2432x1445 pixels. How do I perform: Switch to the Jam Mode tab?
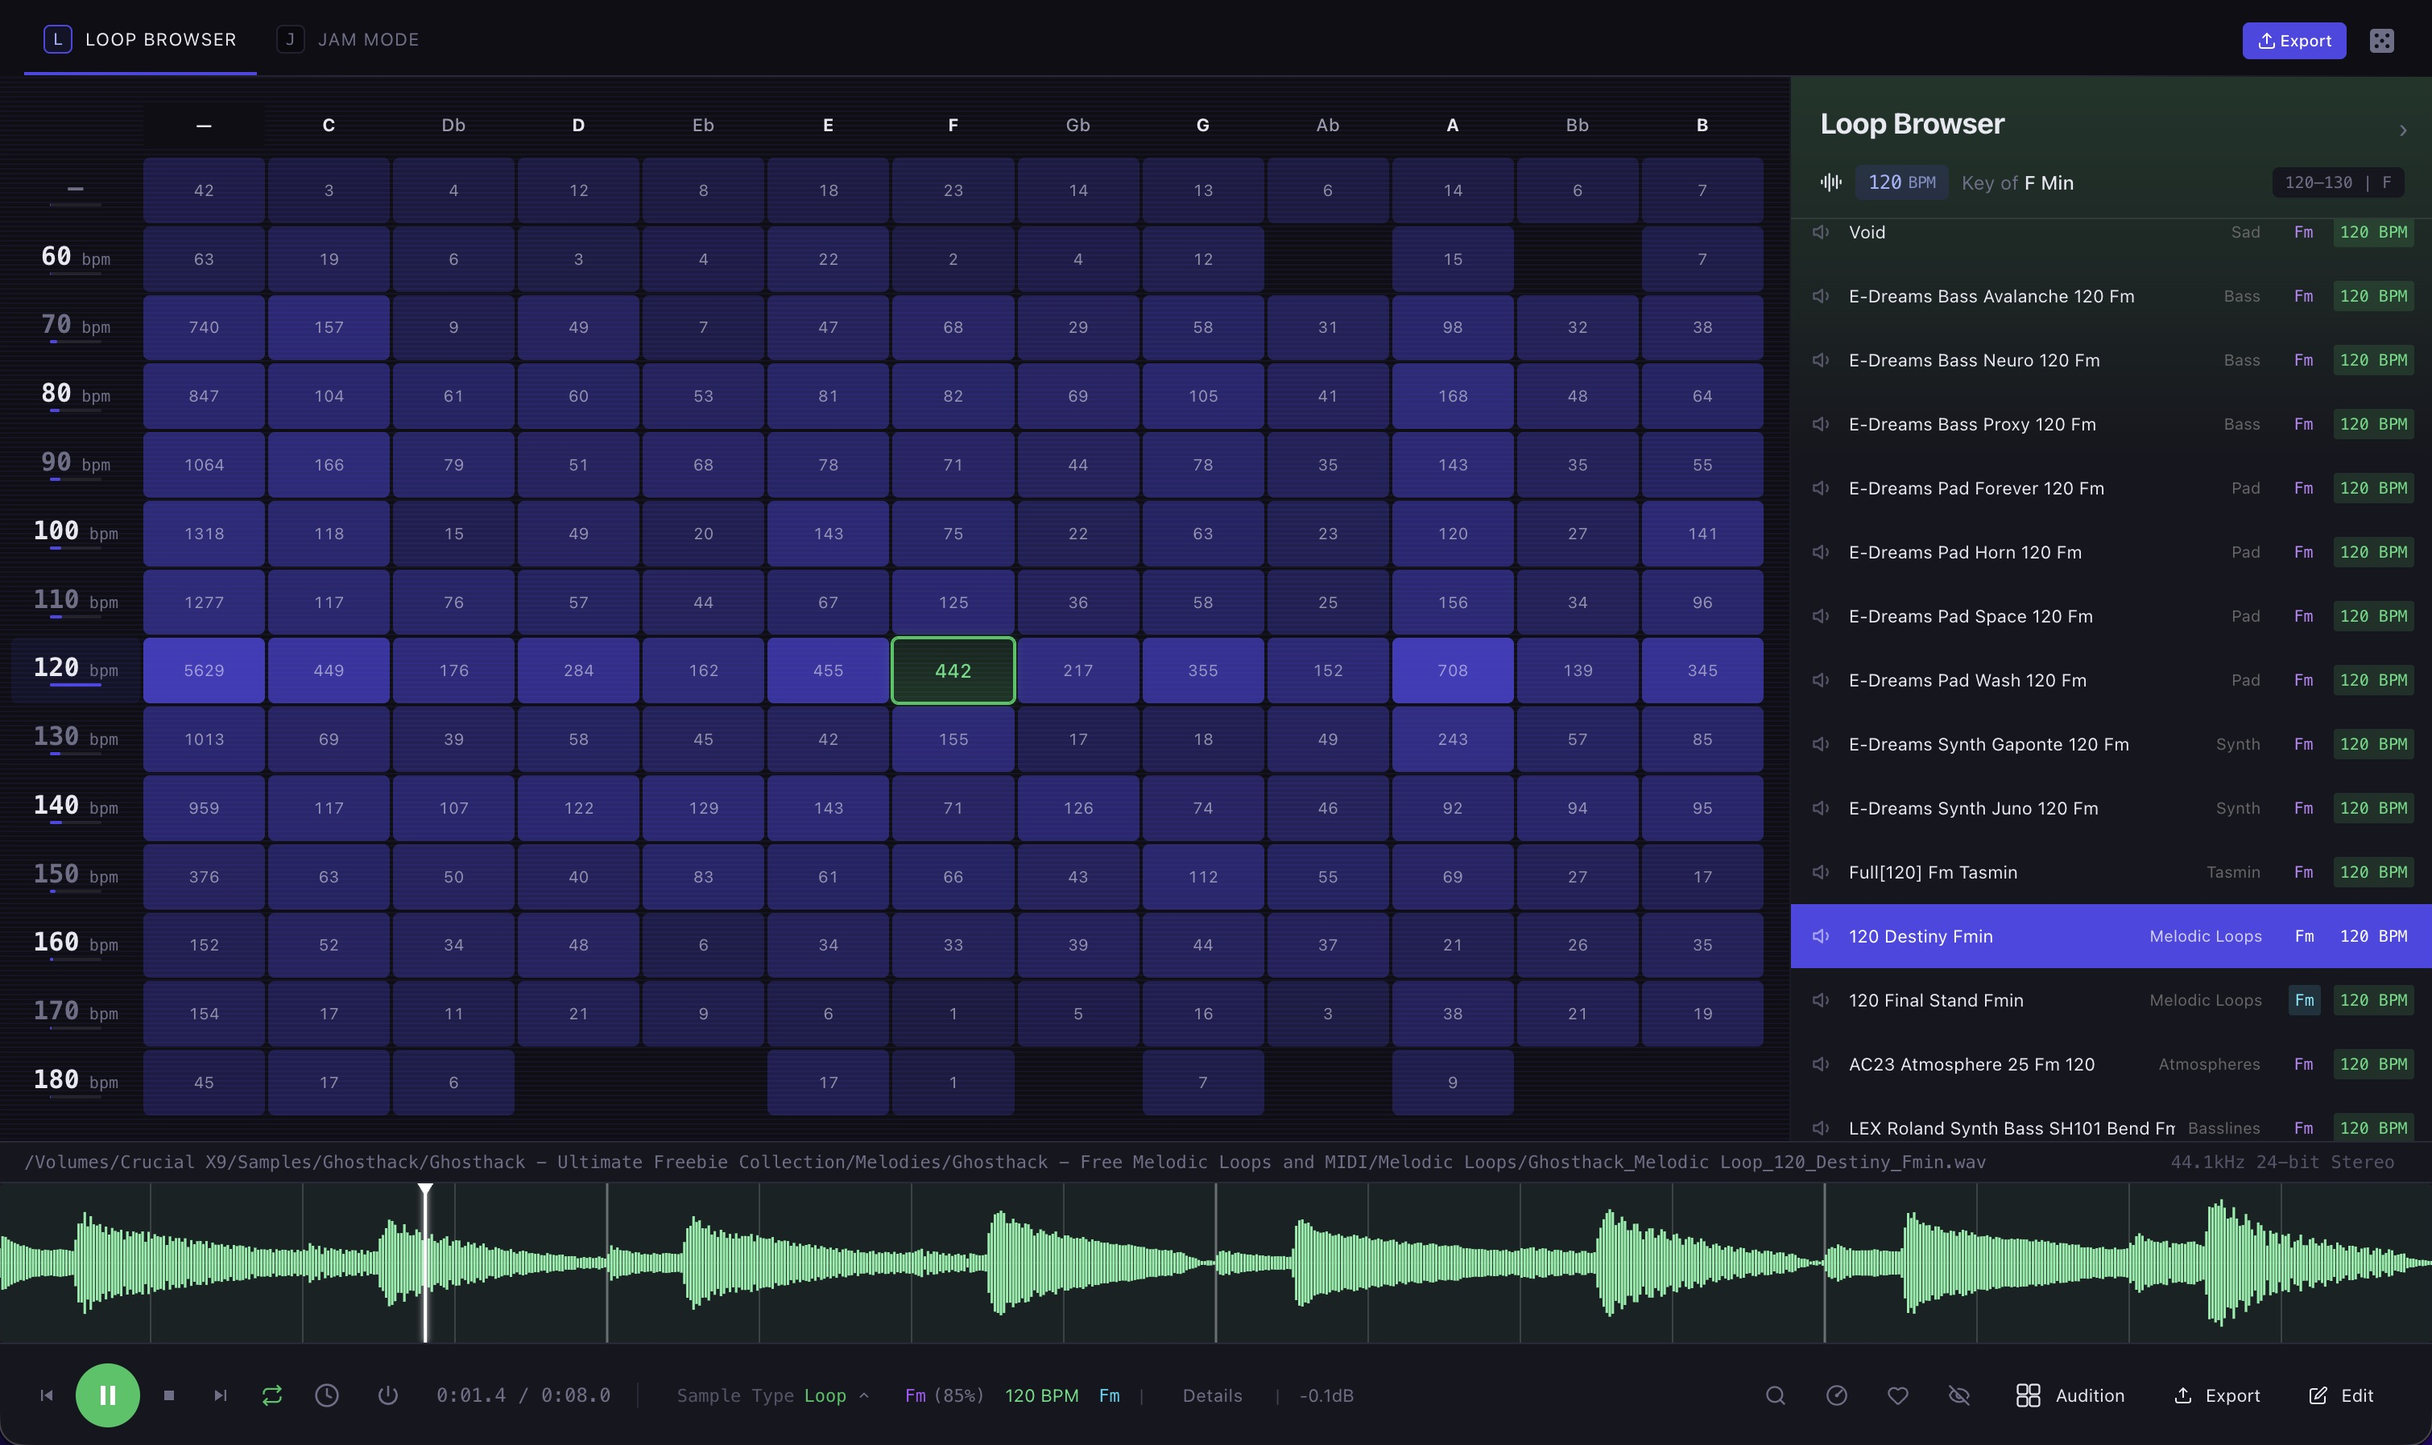348,39
